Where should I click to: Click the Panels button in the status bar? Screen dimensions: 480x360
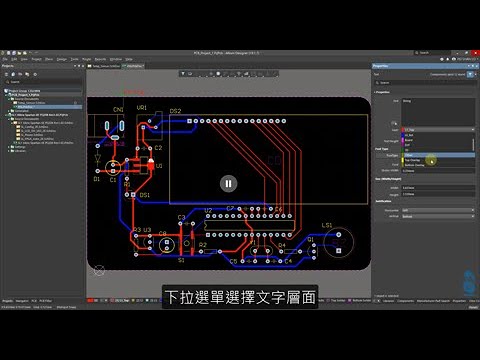(473, 307)
